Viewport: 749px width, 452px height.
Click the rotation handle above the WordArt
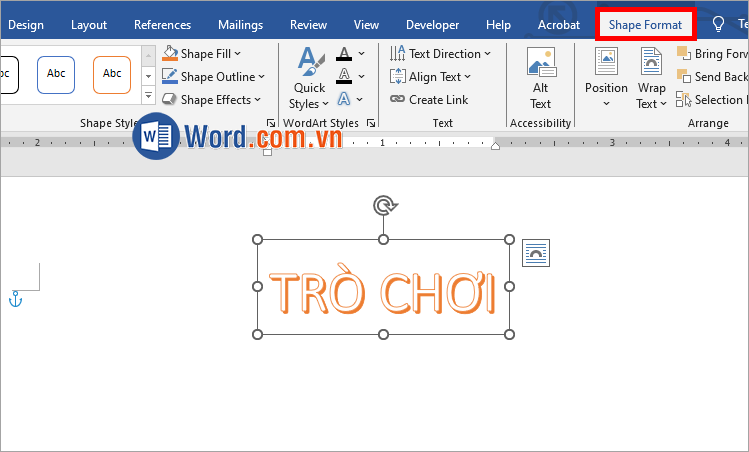(x=384, y=206)
